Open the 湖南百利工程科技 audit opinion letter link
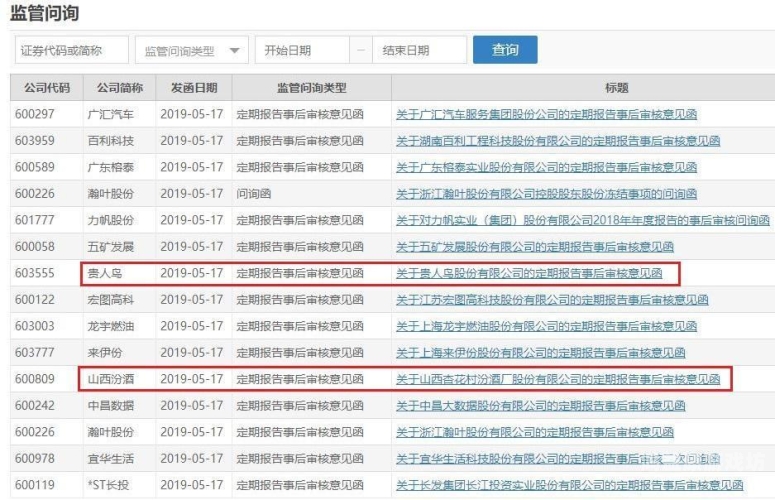This screenshot has height=500, width=775. 558,141
